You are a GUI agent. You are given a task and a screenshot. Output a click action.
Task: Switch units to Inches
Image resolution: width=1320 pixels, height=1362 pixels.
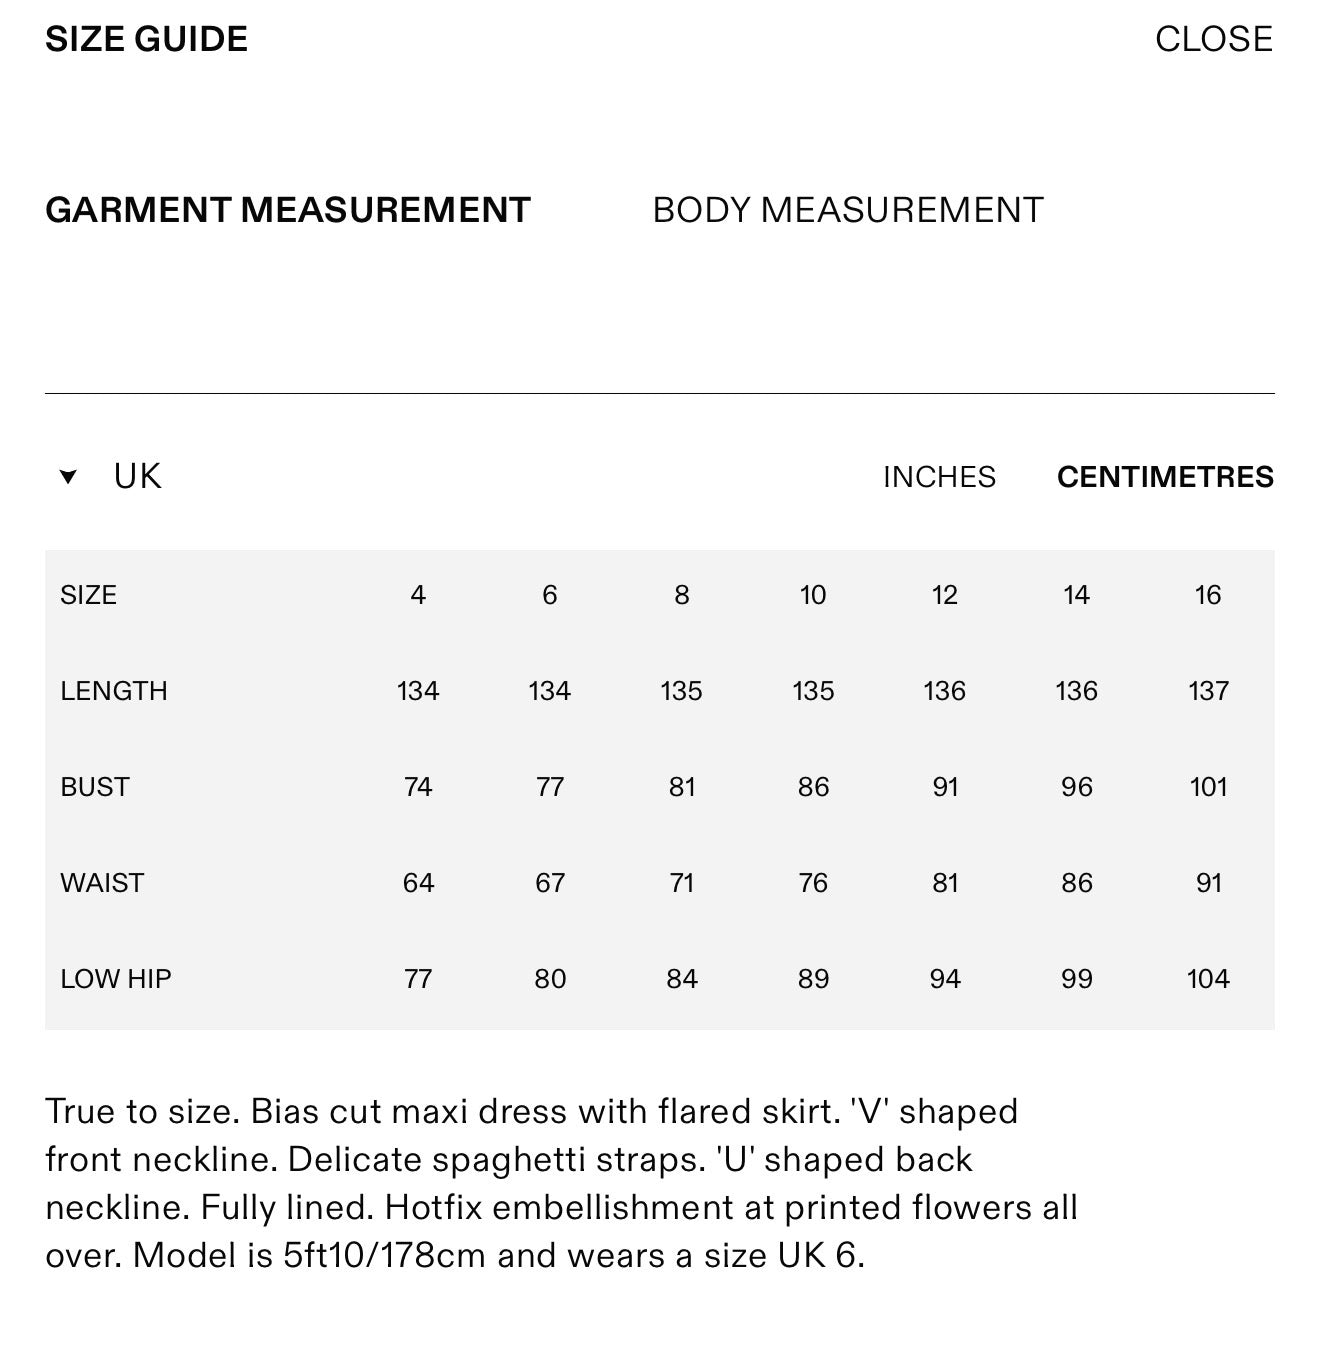coord(939,477)
